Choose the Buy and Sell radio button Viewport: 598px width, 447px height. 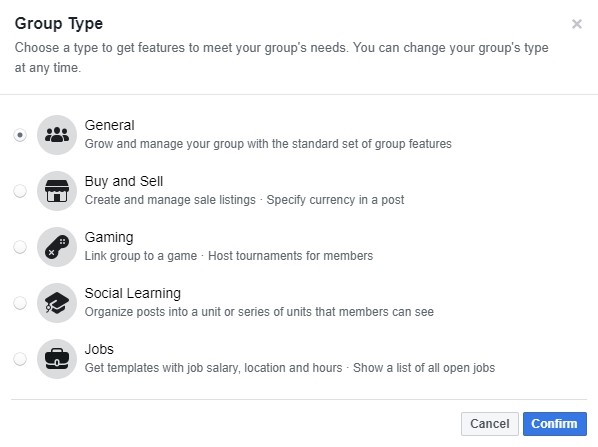20,191
